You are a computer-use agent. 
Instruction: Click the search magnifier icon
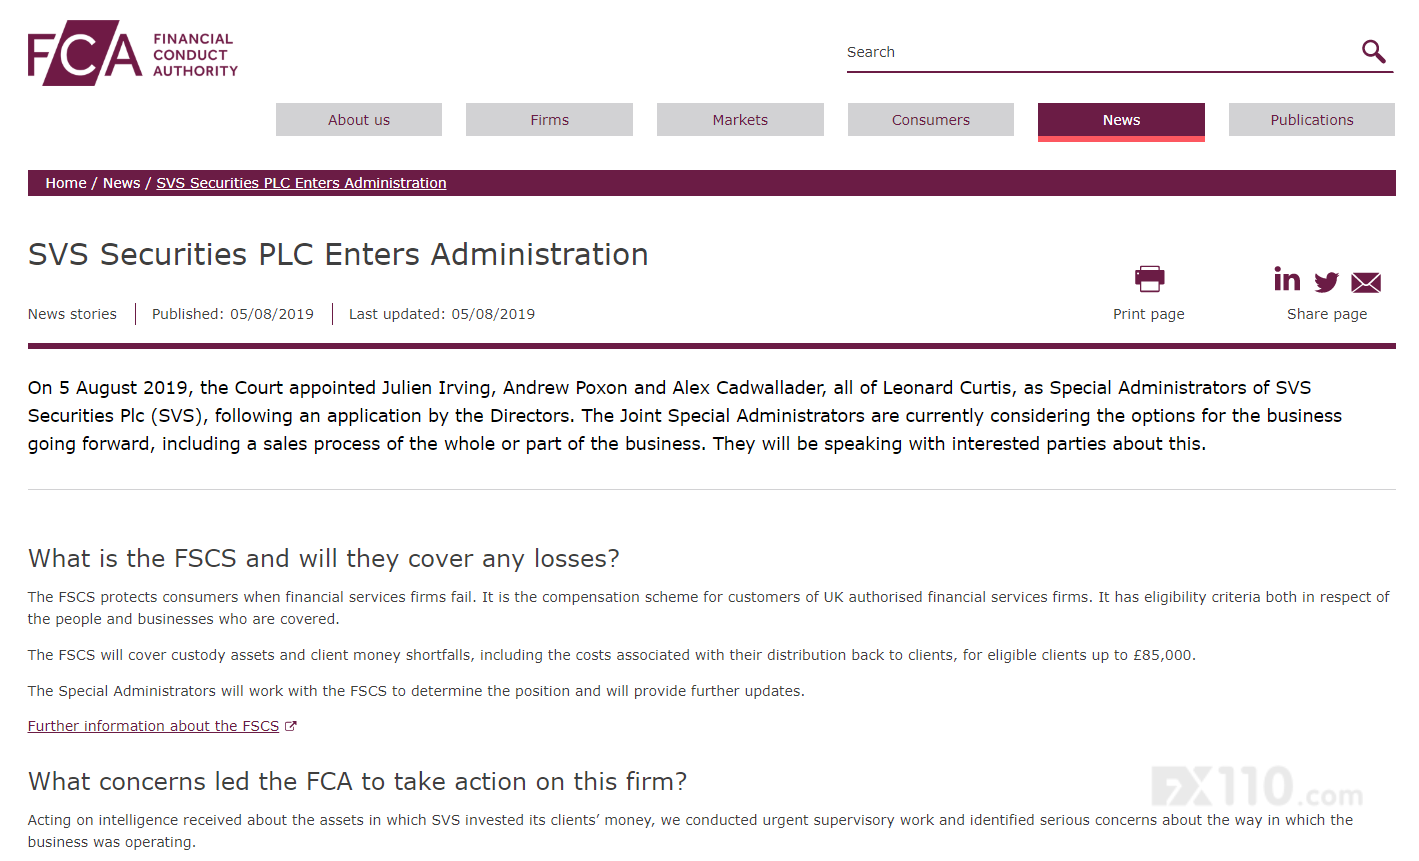1374,51
